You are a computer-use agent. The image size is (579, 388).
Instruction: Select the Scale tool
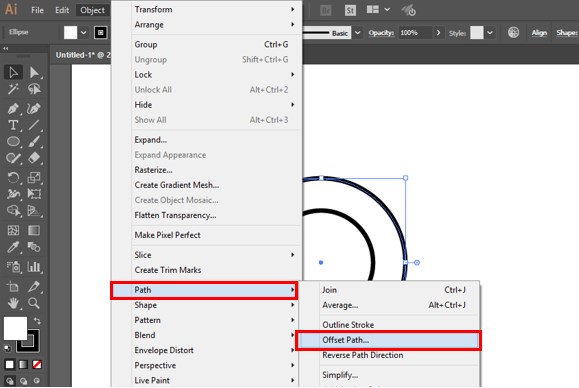tap(34, 178)
